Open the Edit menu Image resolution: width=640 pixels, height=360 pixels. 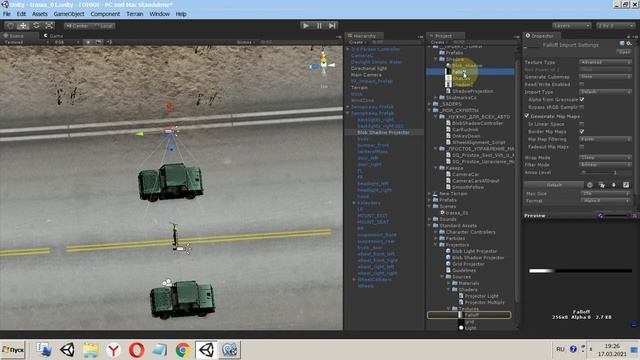(21, 14)
